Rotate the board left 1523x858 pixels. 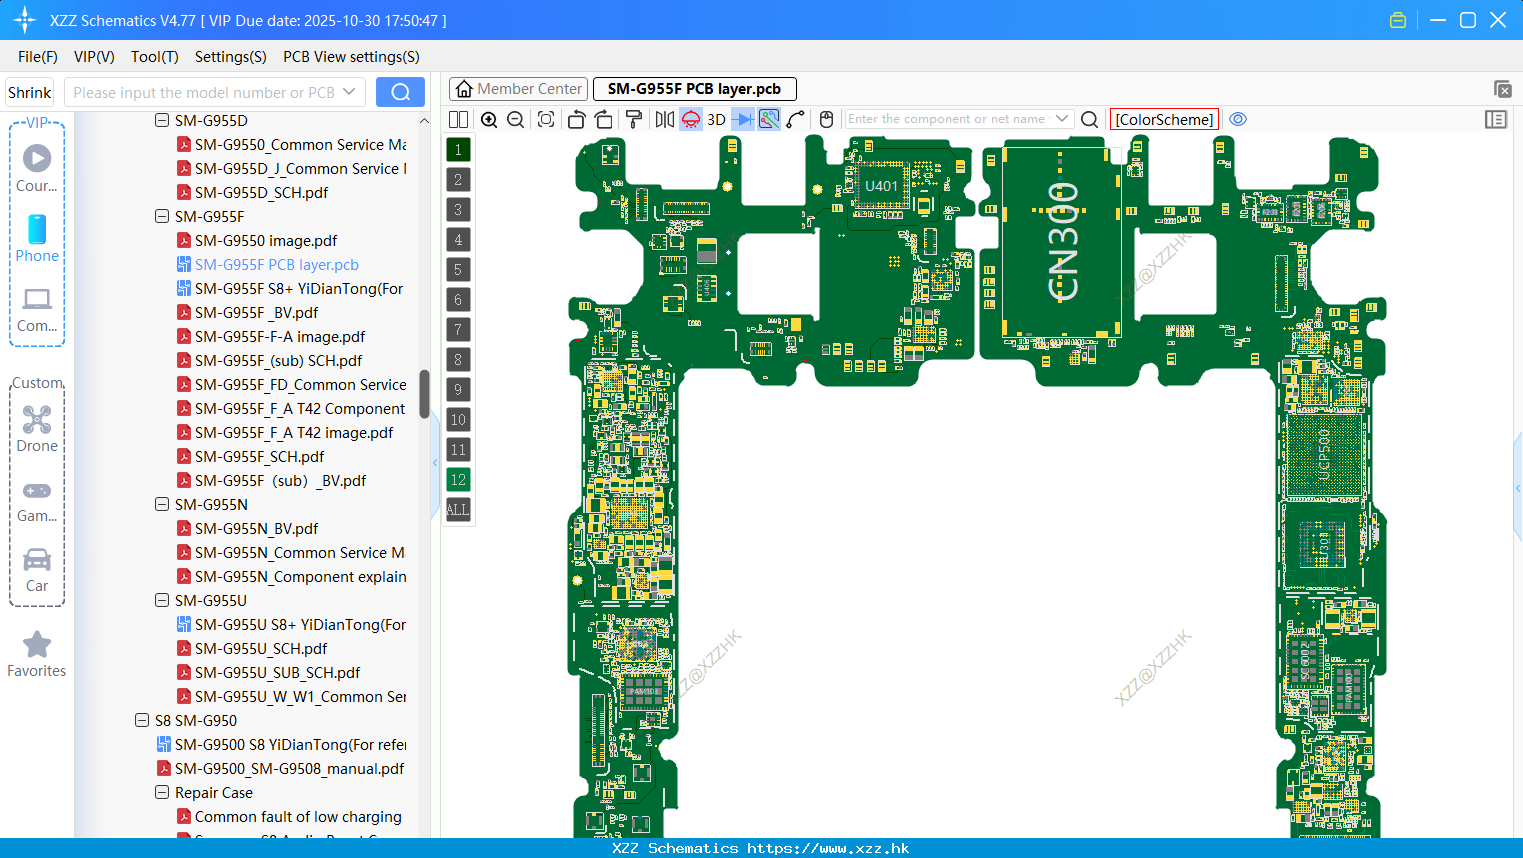tap(576, 119)
